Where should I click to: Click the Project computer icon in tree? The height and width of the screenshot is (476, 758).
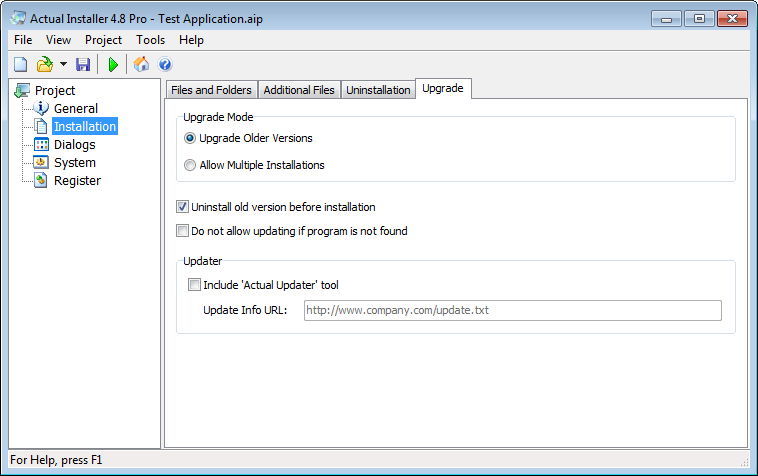[x=22, y=90]
